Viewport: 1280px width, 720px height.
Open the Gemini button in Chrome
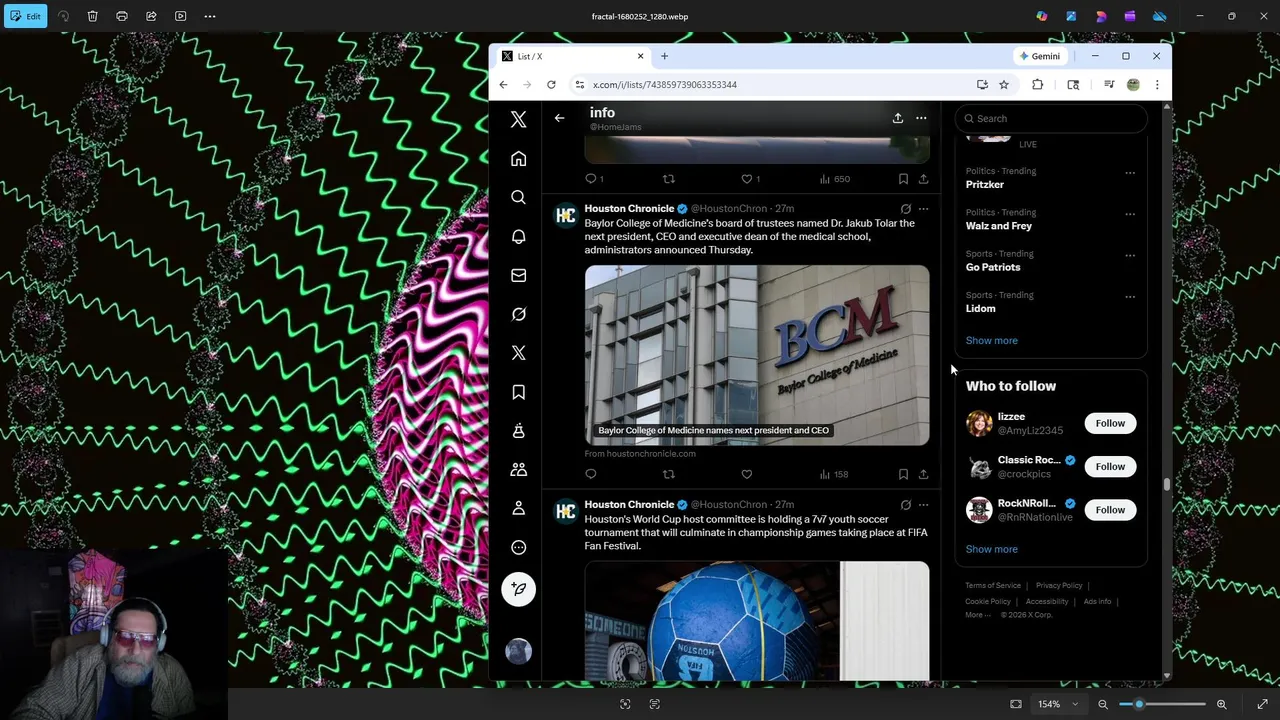(1040, 56)
